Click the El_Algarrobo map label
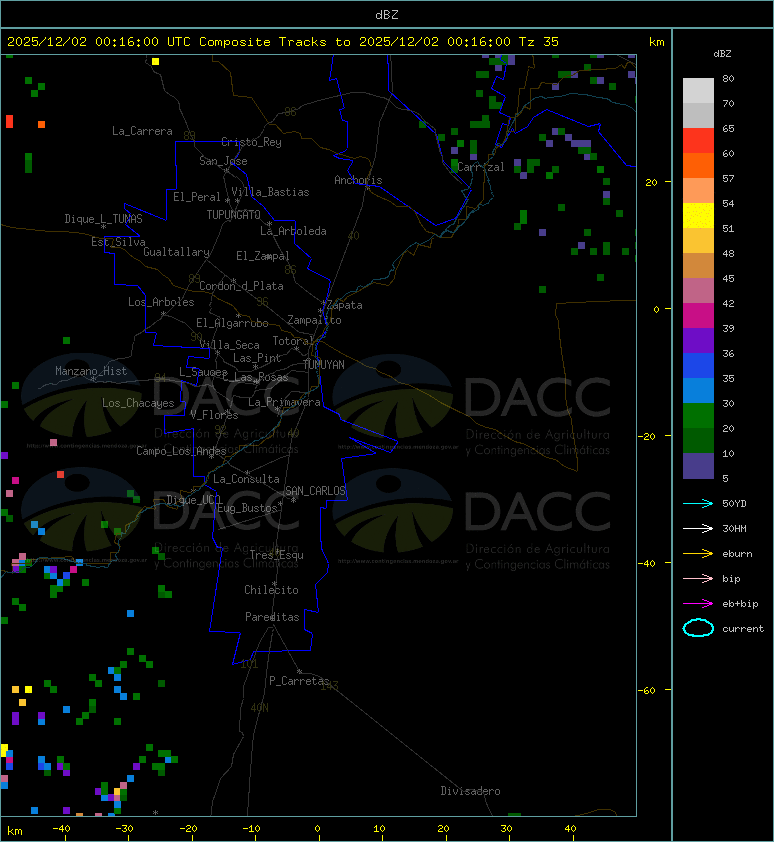This screenshot has height=842, width=774. point(232,323)
